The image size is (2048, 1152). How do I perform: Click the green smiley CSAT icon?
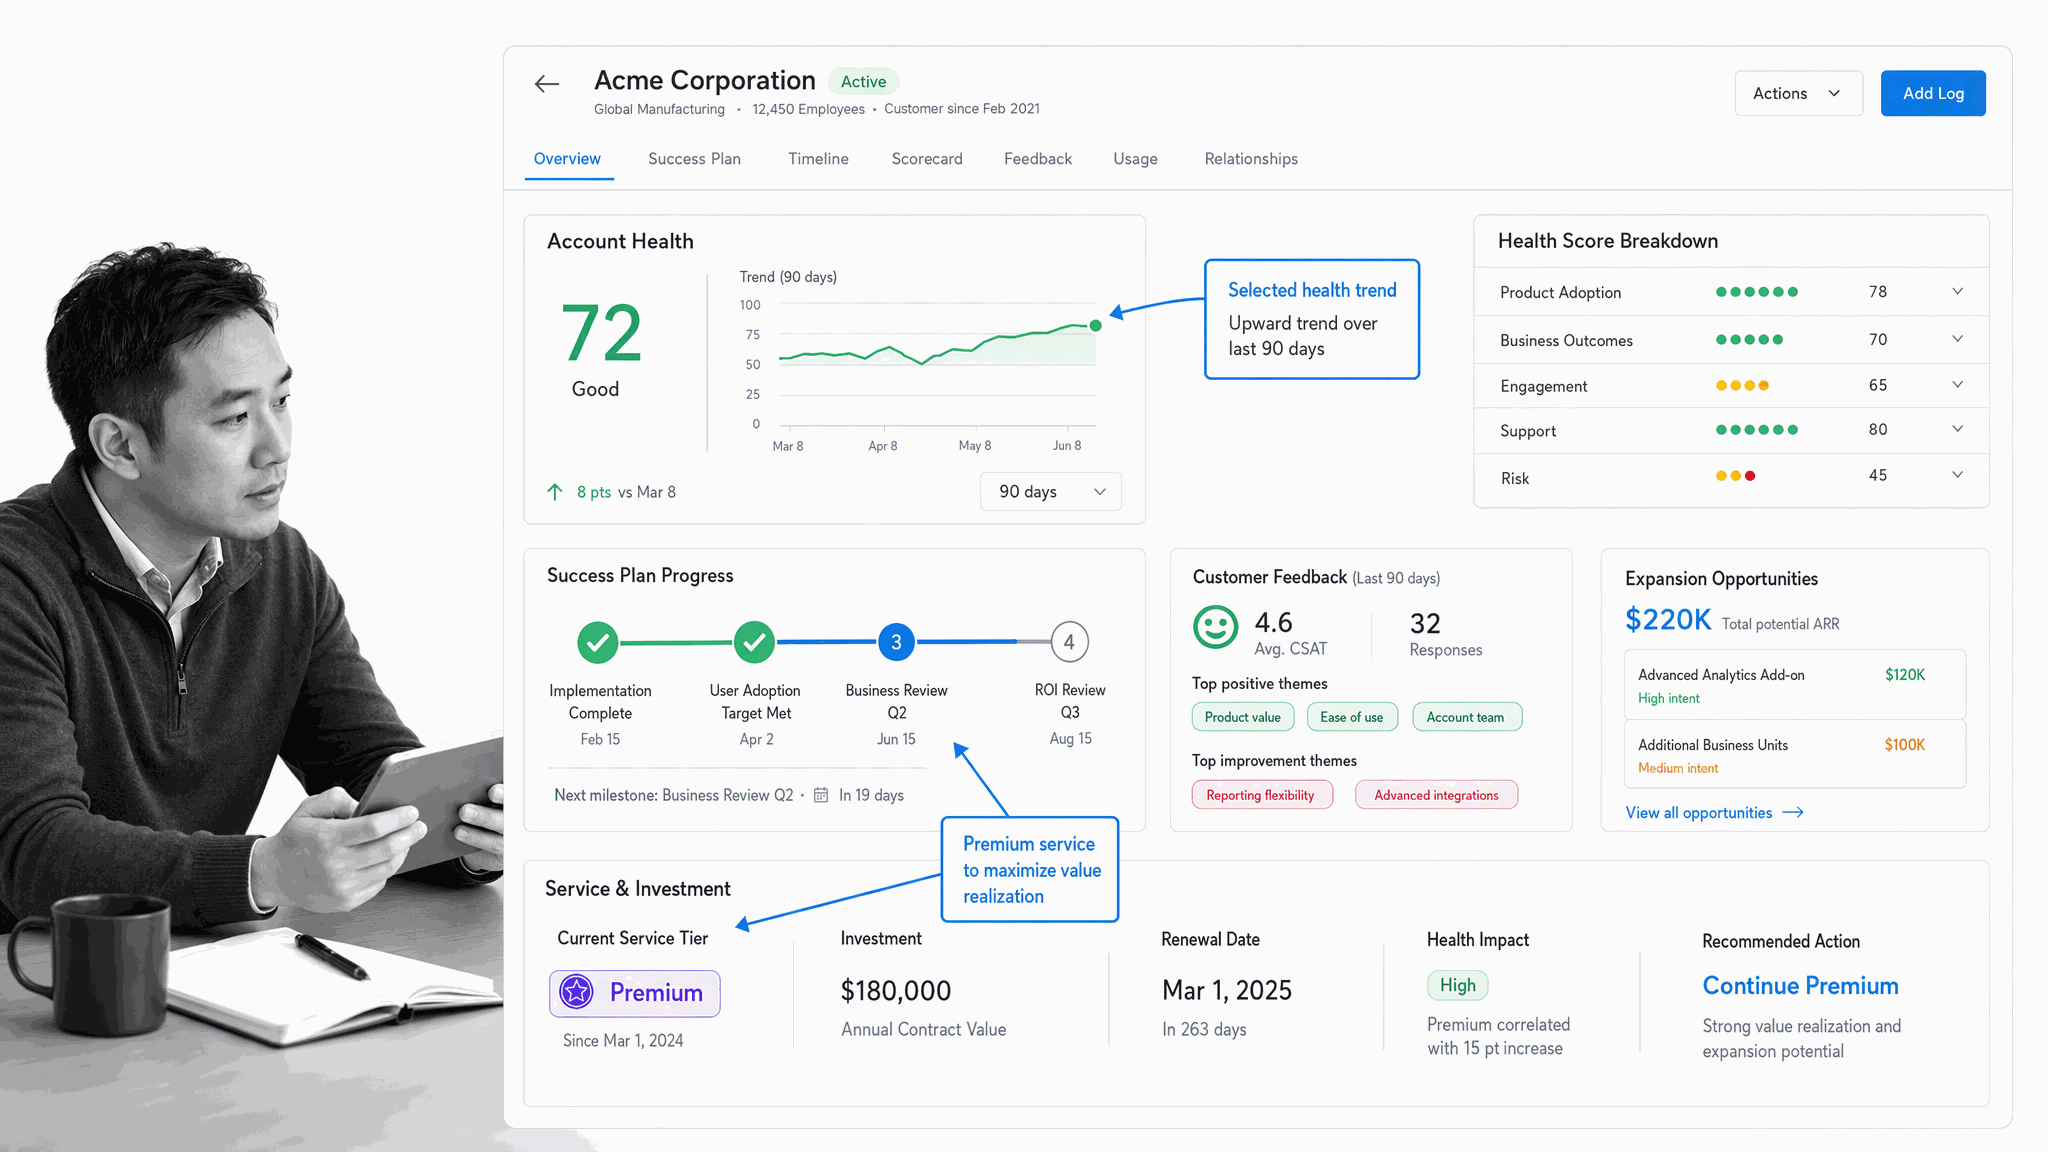(x=1215, y=628)
